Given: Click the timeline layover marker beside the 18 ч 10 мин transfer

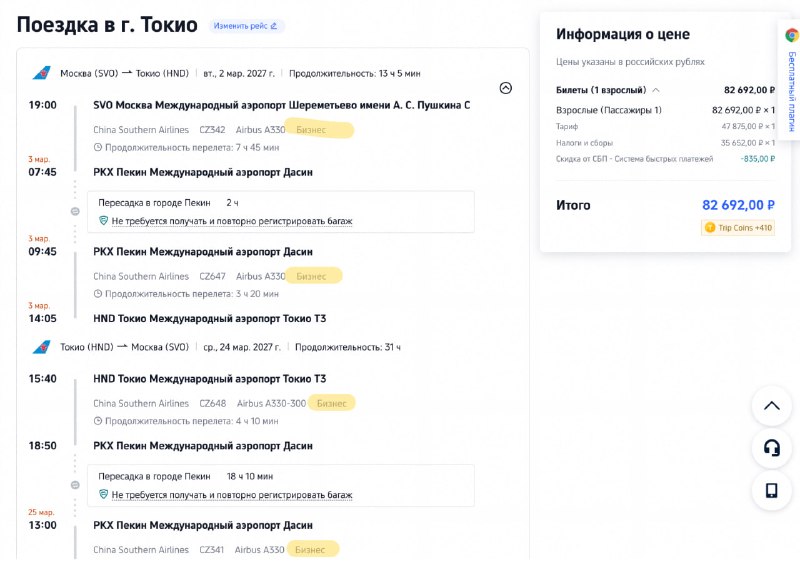Looking at the screenshot, I should 75,485.
